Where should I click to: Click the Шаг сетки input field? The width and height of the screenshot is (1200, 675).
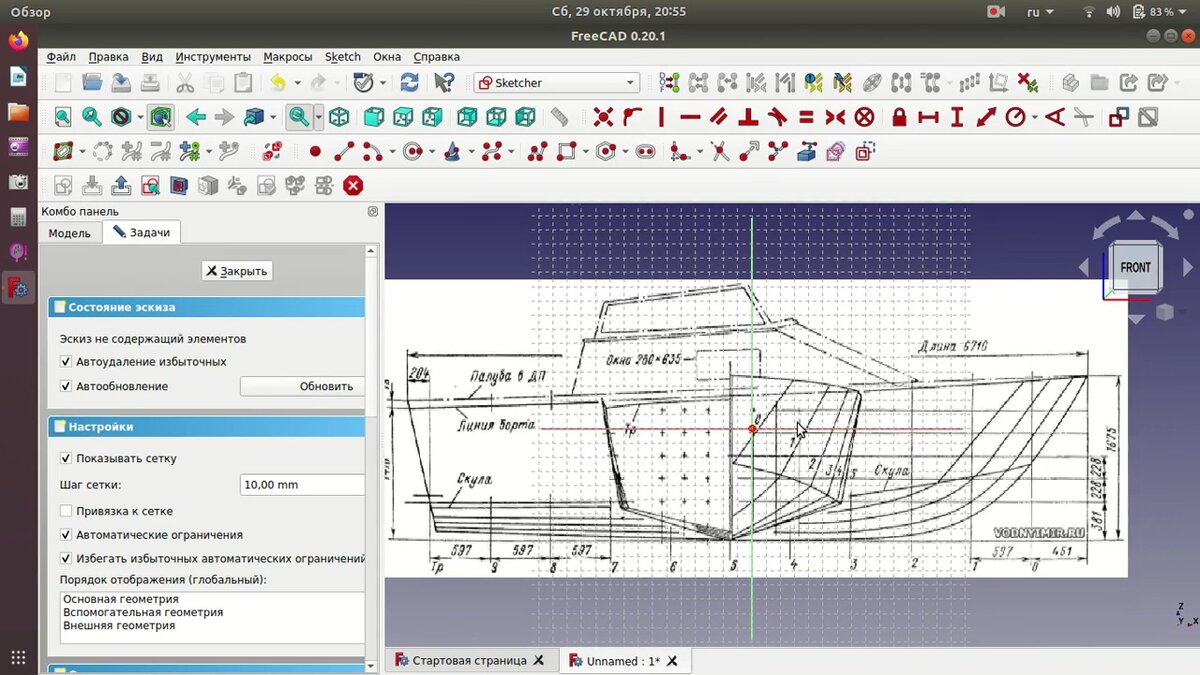point(302,485)
